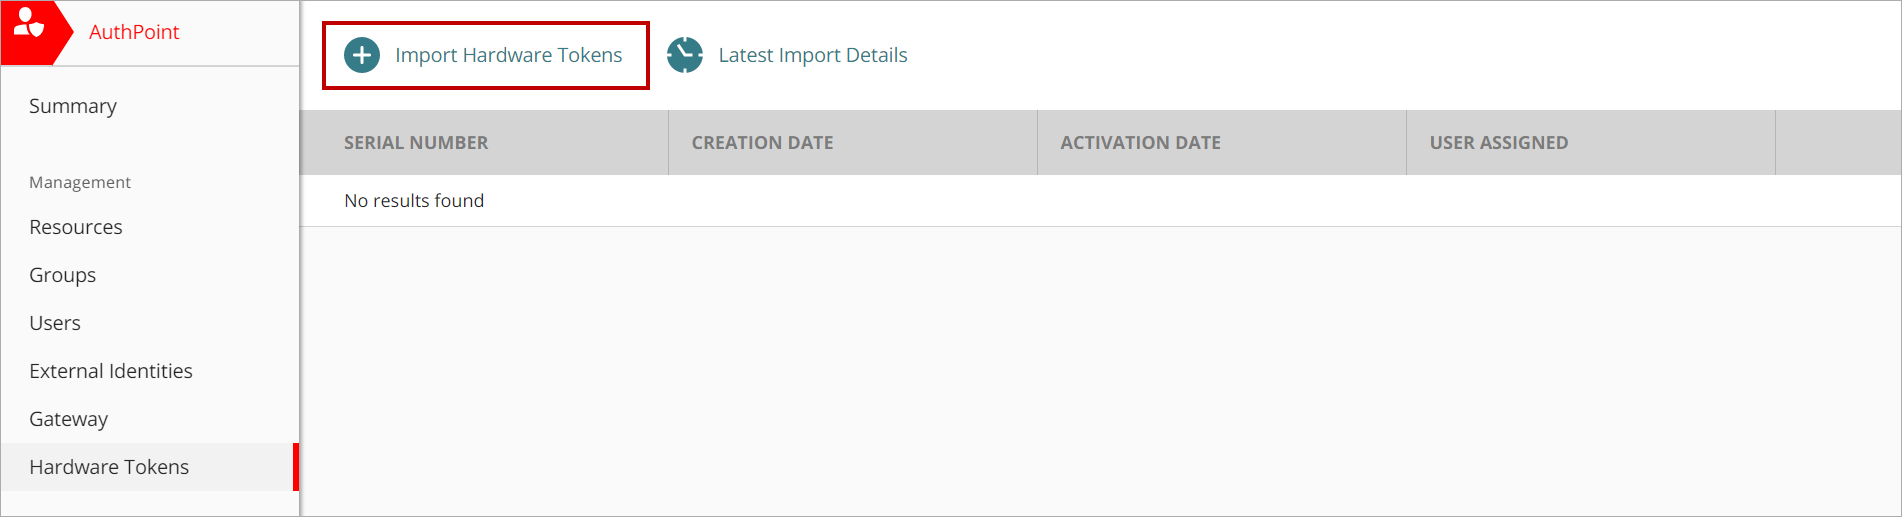Click the AuthPoint title text
Viewport: 1902px width, 517px height.
[134, 32]
